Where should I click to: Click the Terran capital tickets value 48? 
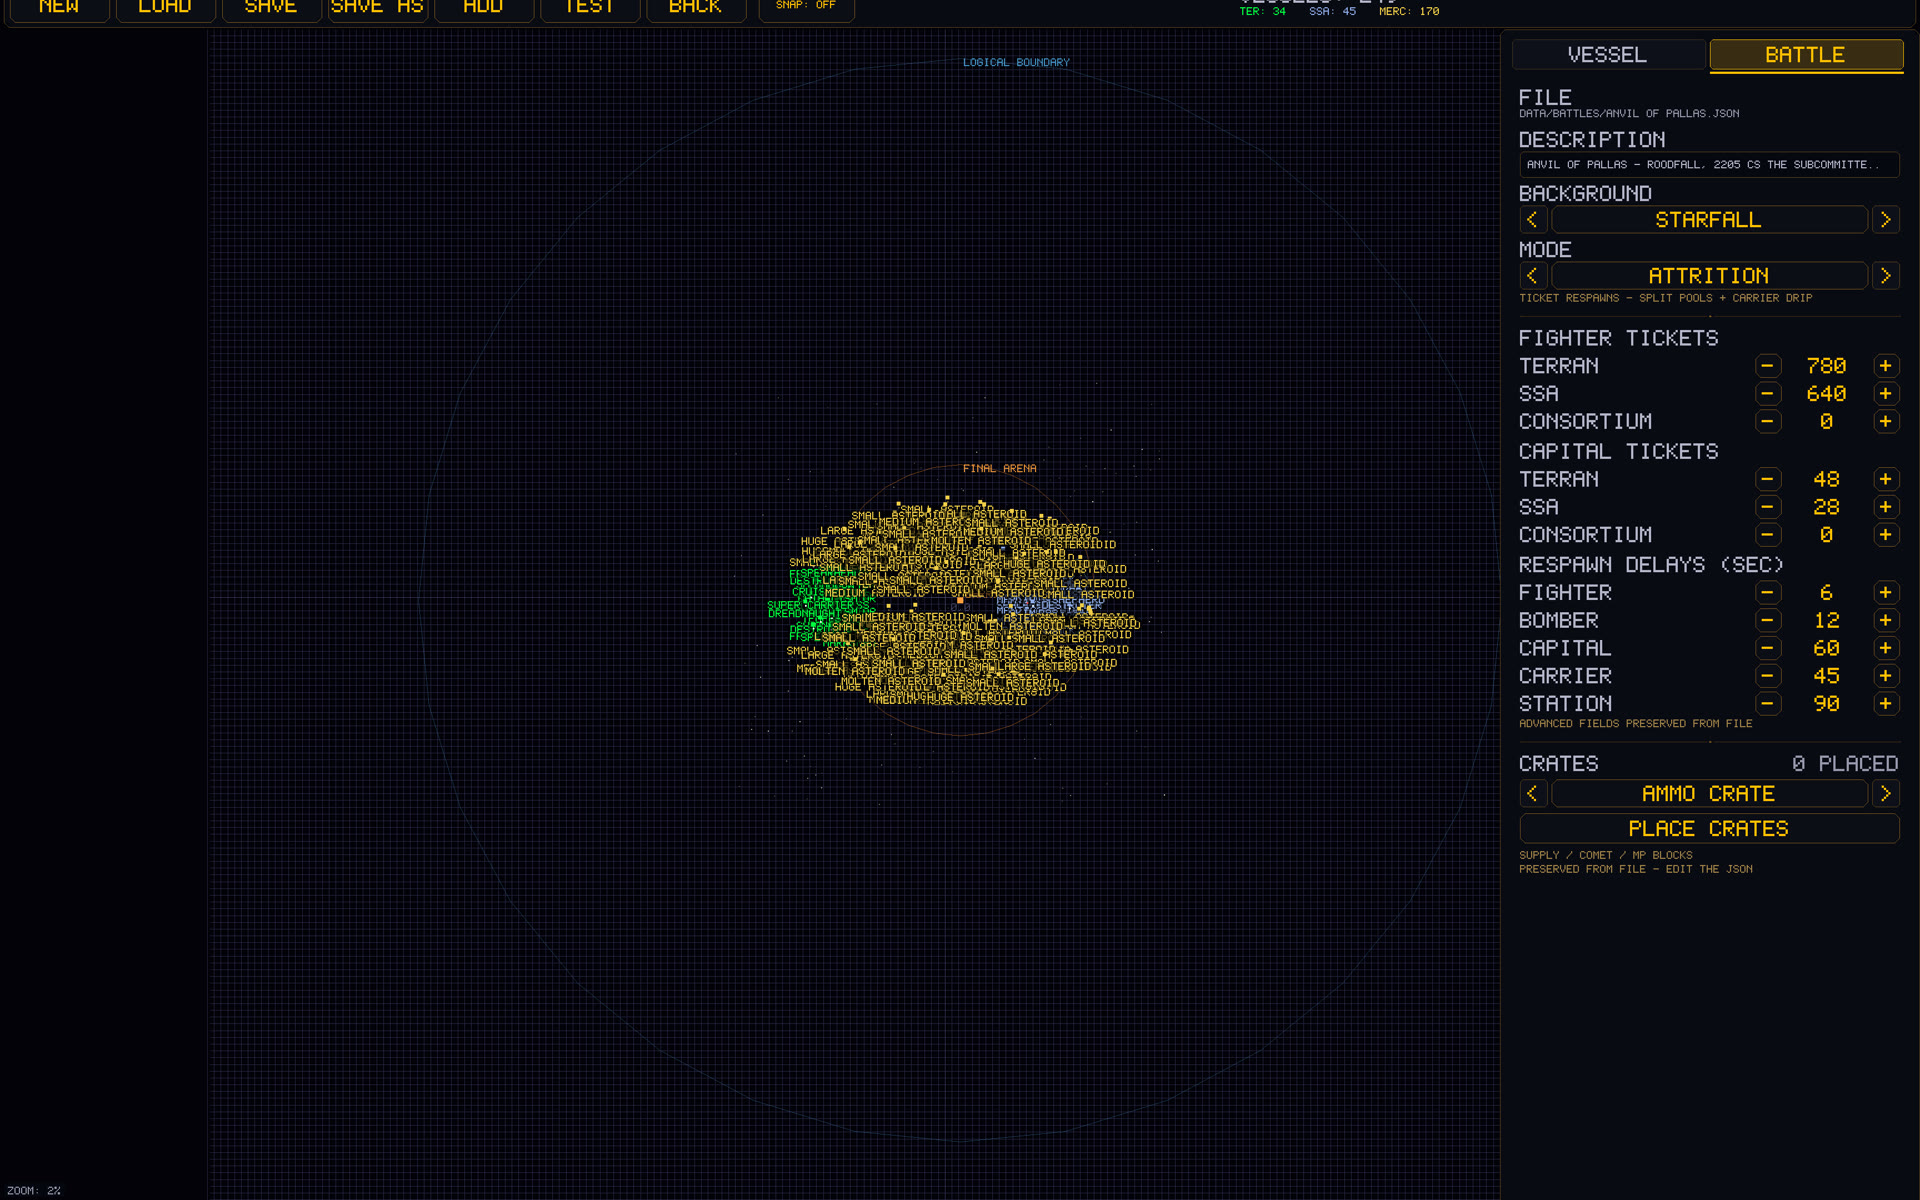coord(1826,479)
